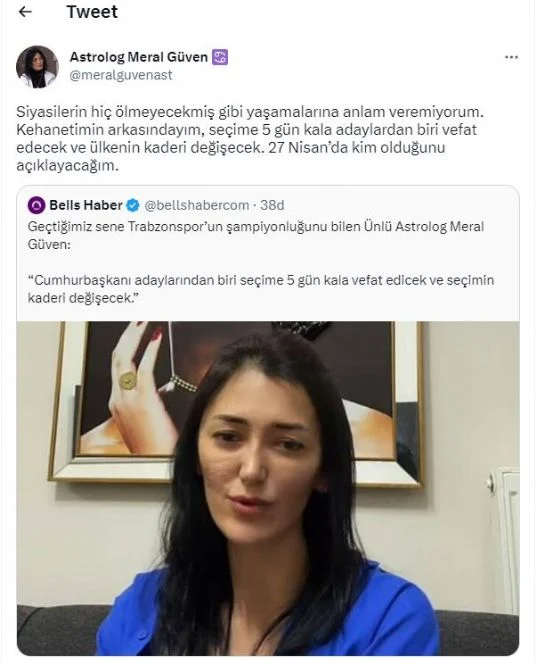
Task: Click the quoted Cumhurbaşkanı adaylarından prediction text
Action: tap(261, 289)
